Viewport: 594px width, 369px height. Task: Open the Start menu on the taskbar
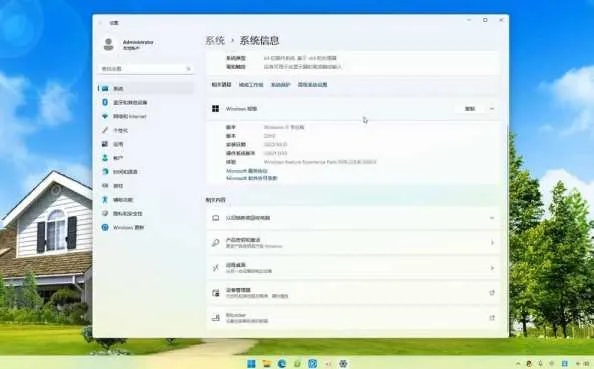pos(251,364)
